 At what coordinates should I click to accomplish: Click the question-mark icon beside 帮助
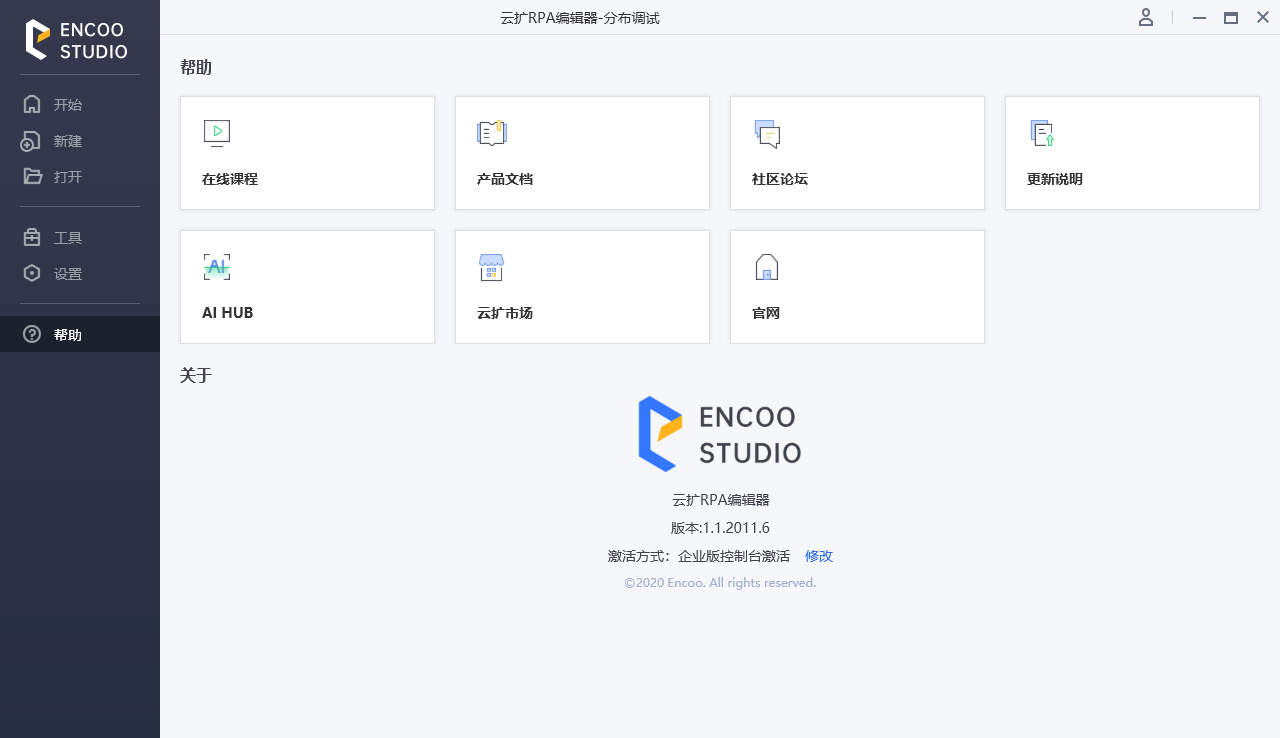point(32,334)
